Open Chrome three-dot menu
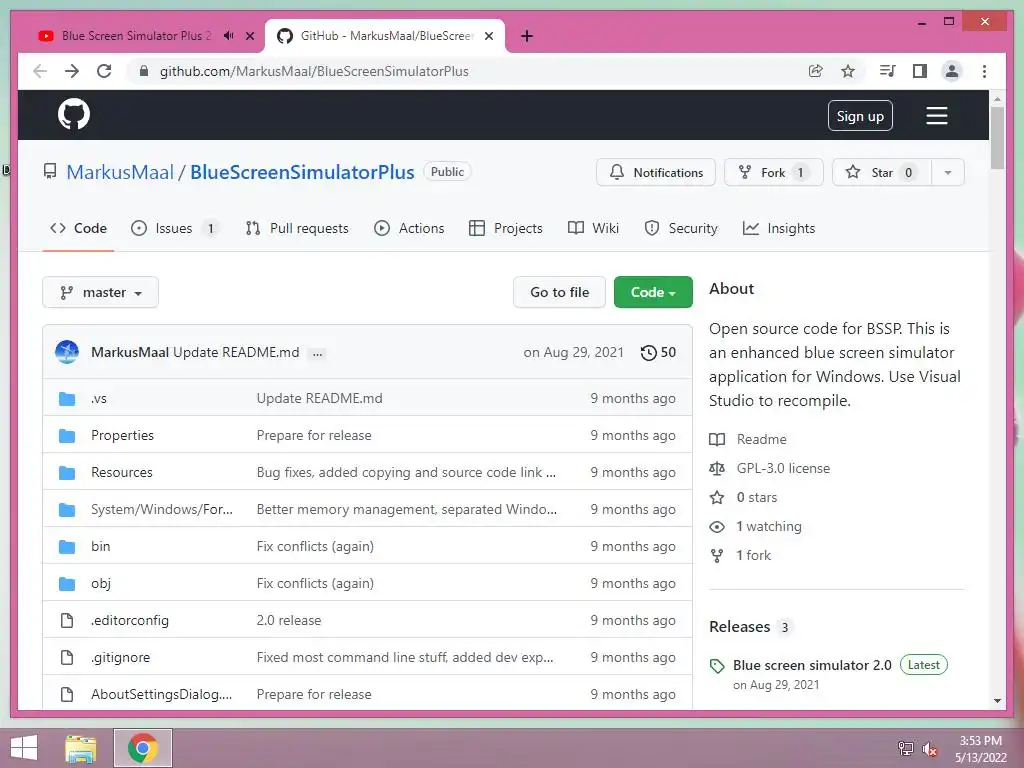This screenshot has height=768, width=1024. coord(984,71)
